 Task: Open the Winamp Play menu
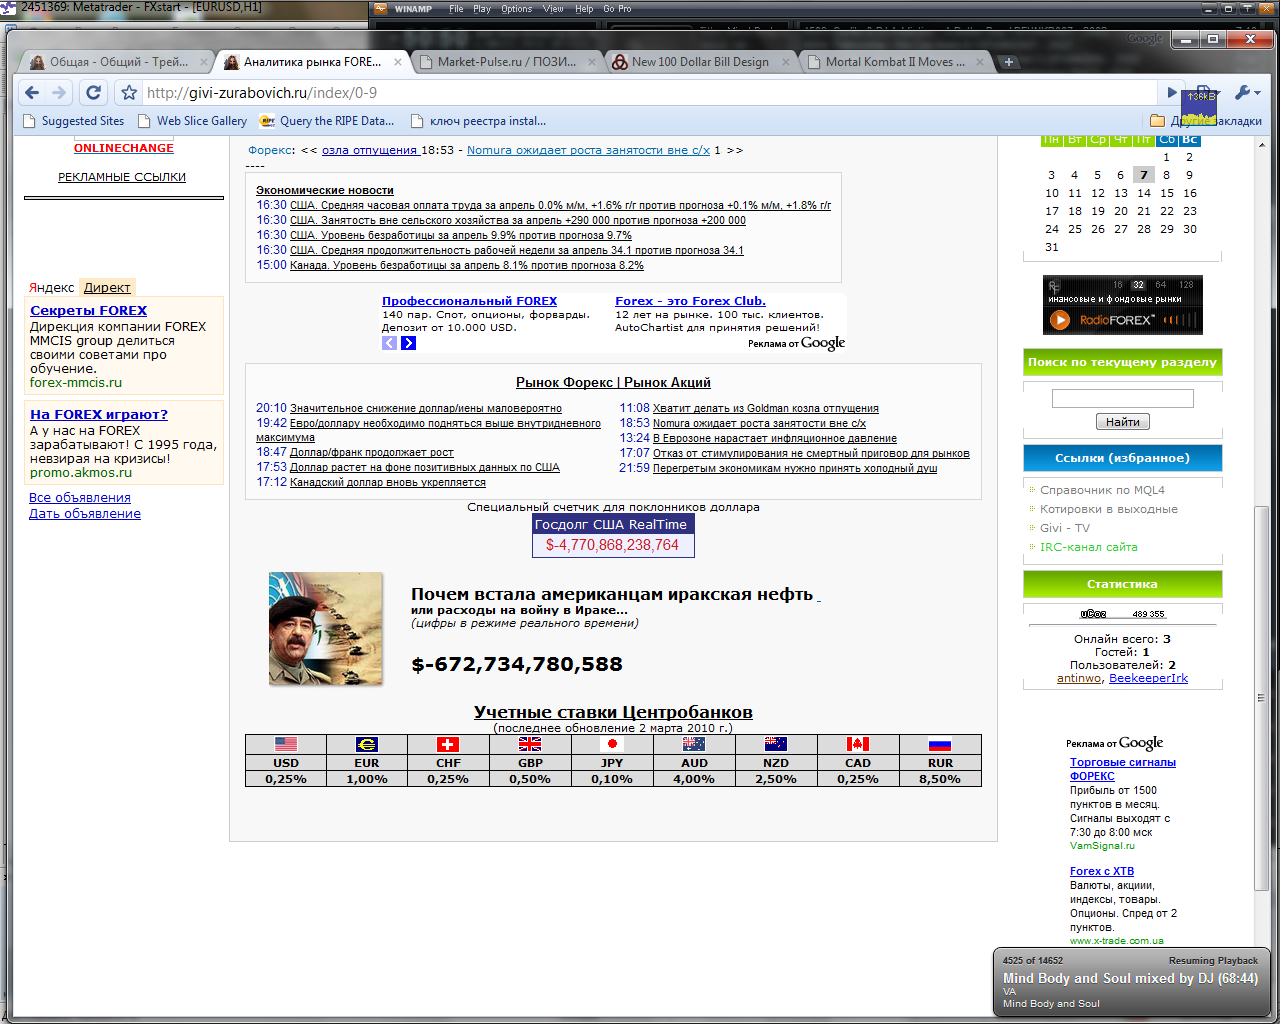pyautogui.click(x=482, y=9)
